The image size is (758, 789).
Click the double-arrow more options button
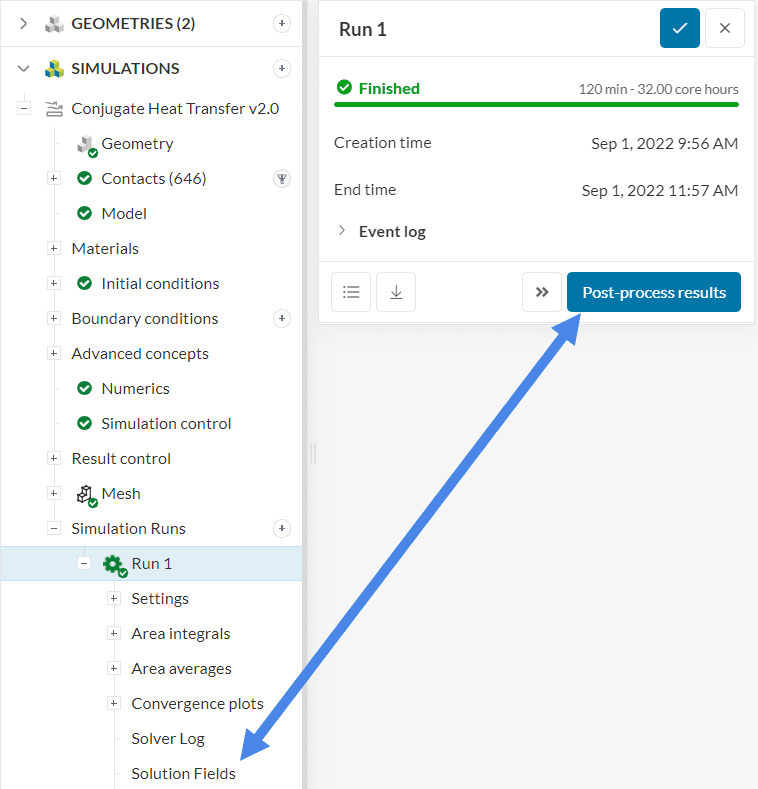tap(542, 292)
